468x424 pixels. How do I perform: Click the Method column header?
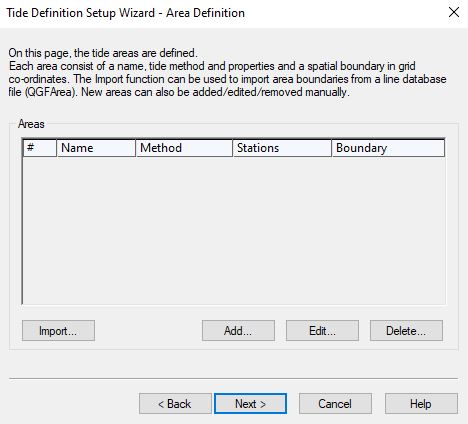pos(184,148)
